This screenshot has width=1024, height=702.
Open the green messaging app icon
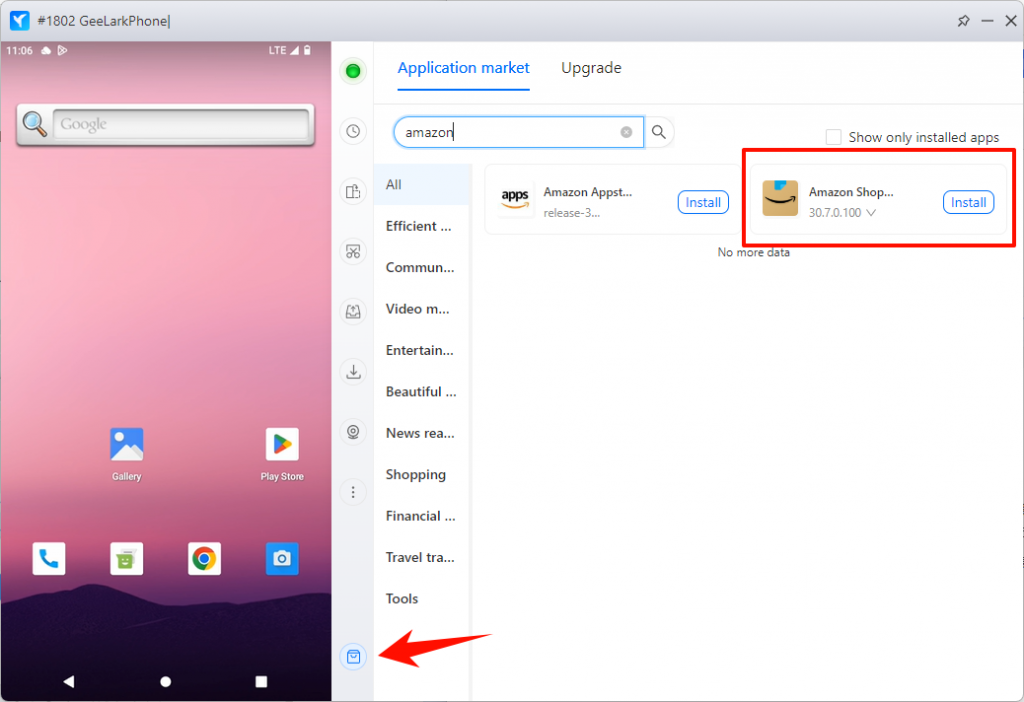pos(127,558)
